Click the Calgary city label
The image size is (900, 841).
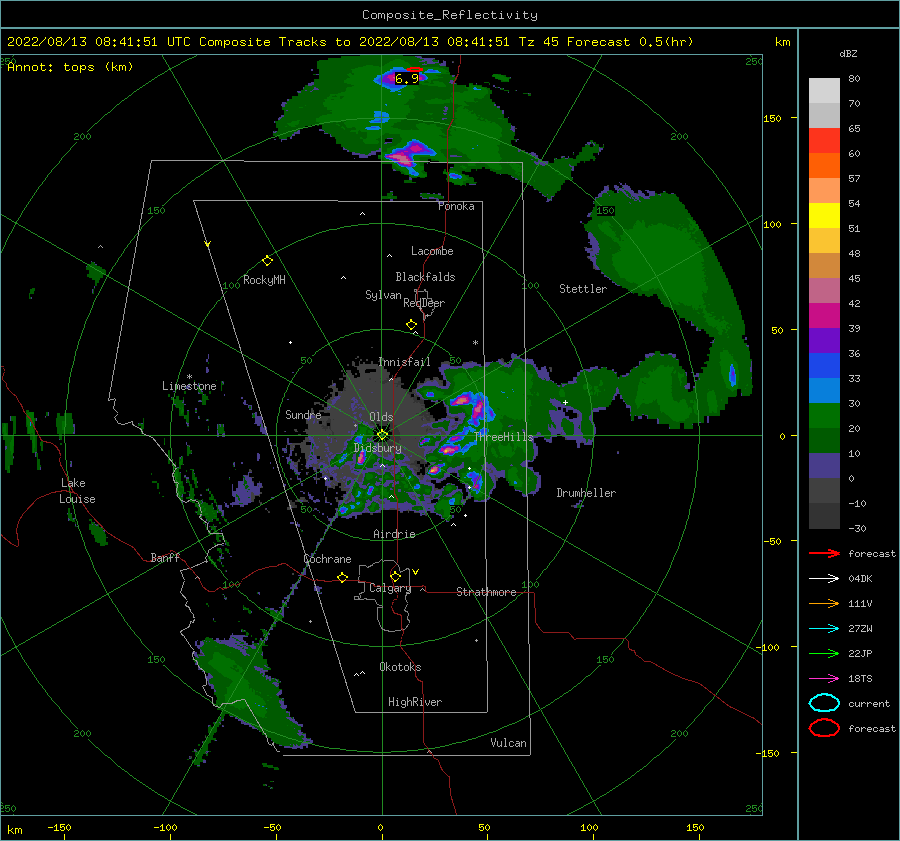point(390,588)
